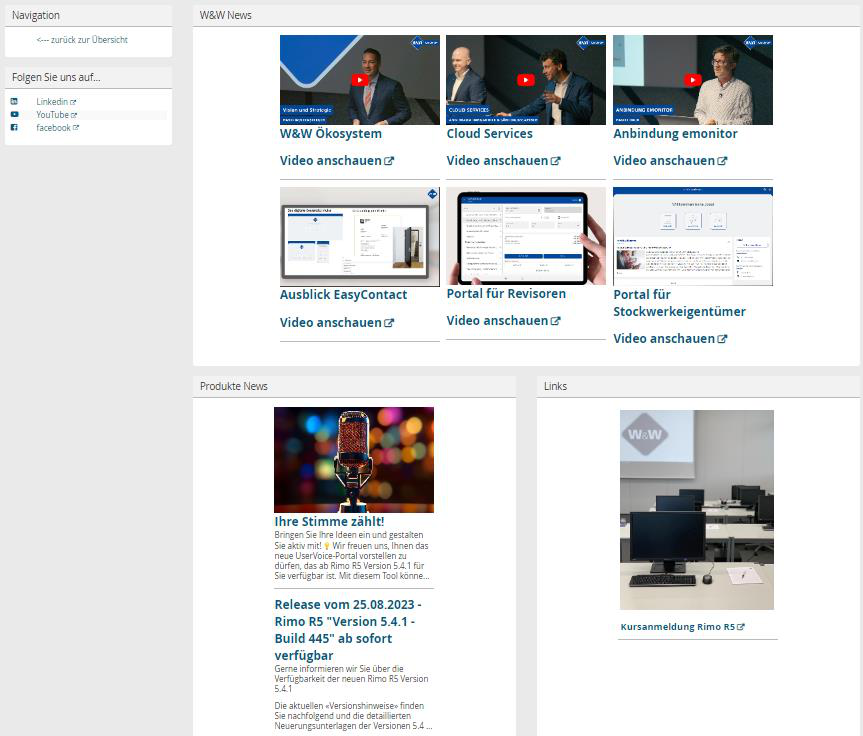Go back via 'zurück zur Übersicht'
The height and width of the screenshot is (736, 863).
pyautogui.click(x=82, y=40)
